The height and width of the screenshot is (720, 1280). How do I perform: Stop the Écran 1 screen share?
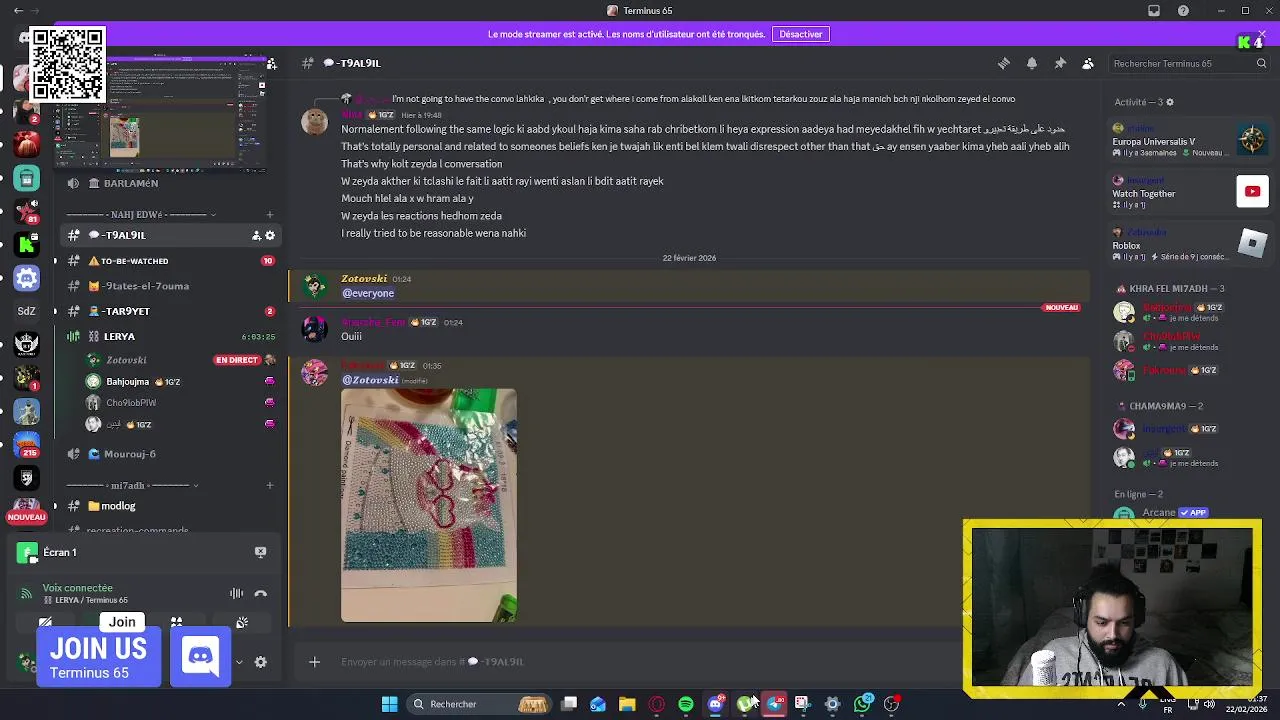(x=260, y=552)
